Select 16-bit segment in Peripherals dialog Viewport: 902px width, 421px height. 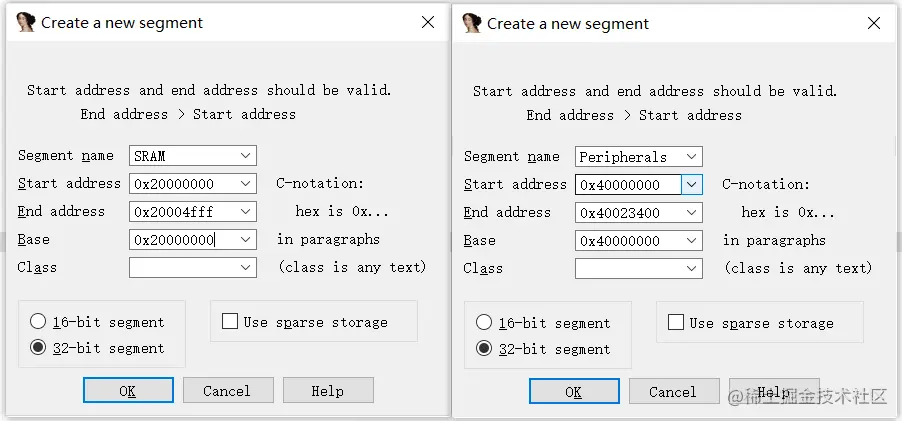coord(484,323)
